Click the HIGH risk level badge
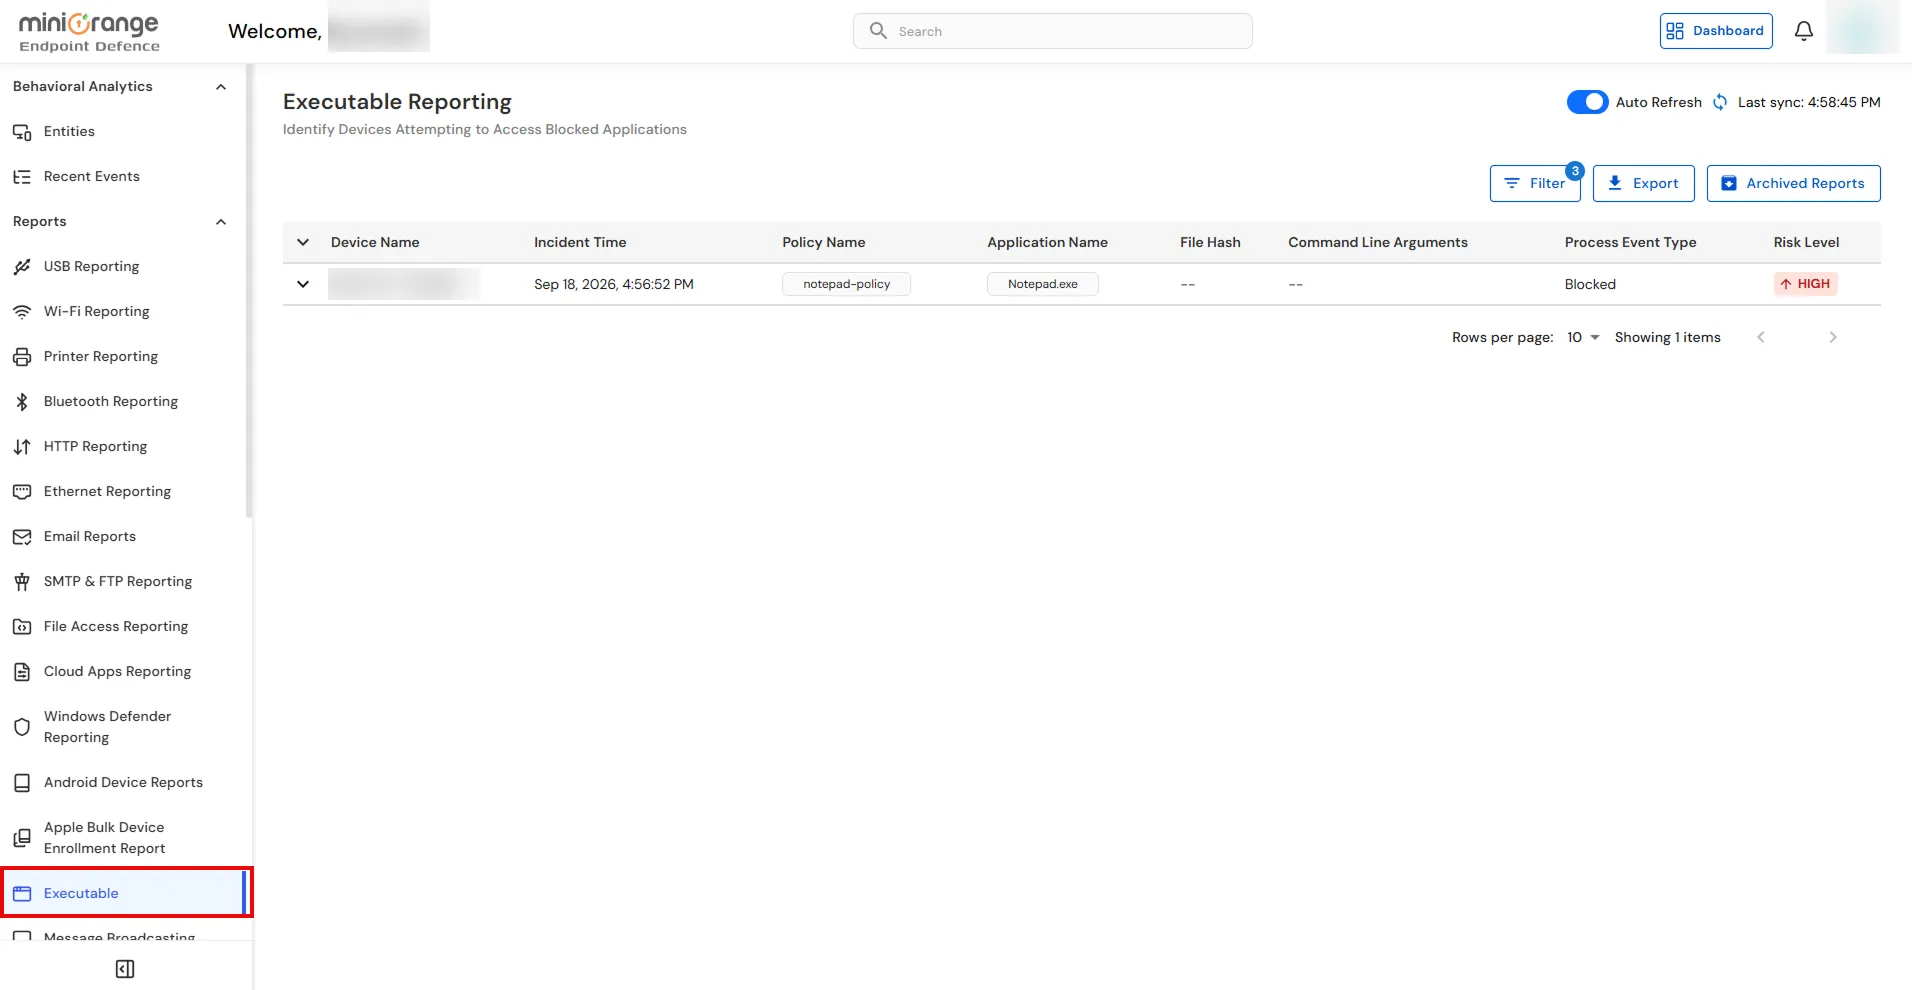 click(x=1806, y=284)
